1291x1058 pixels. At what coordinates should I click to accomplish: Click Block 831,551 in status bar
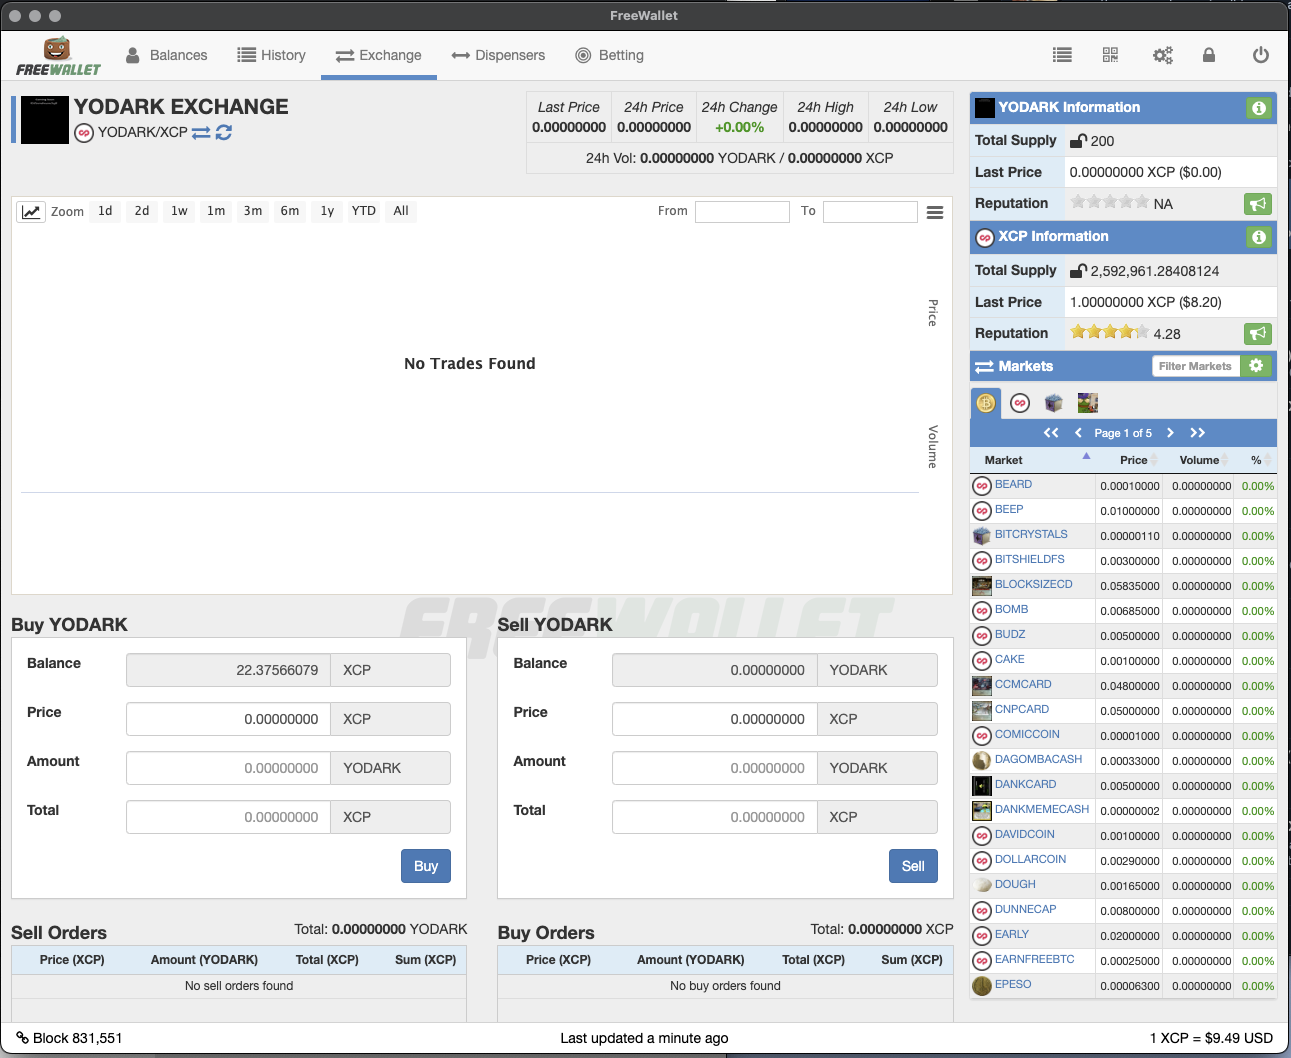tap(69, 1038)
